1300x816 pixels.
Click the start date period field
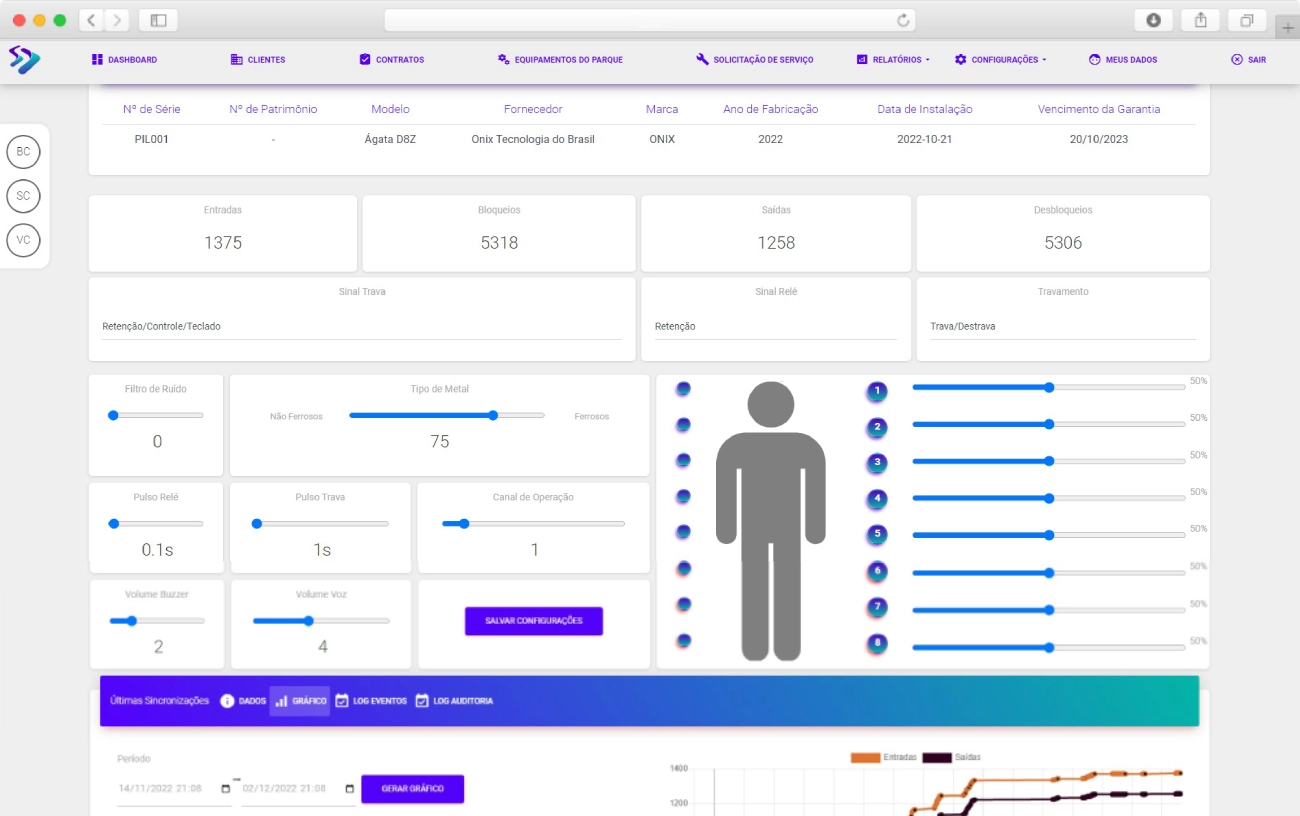coord(166,789)
